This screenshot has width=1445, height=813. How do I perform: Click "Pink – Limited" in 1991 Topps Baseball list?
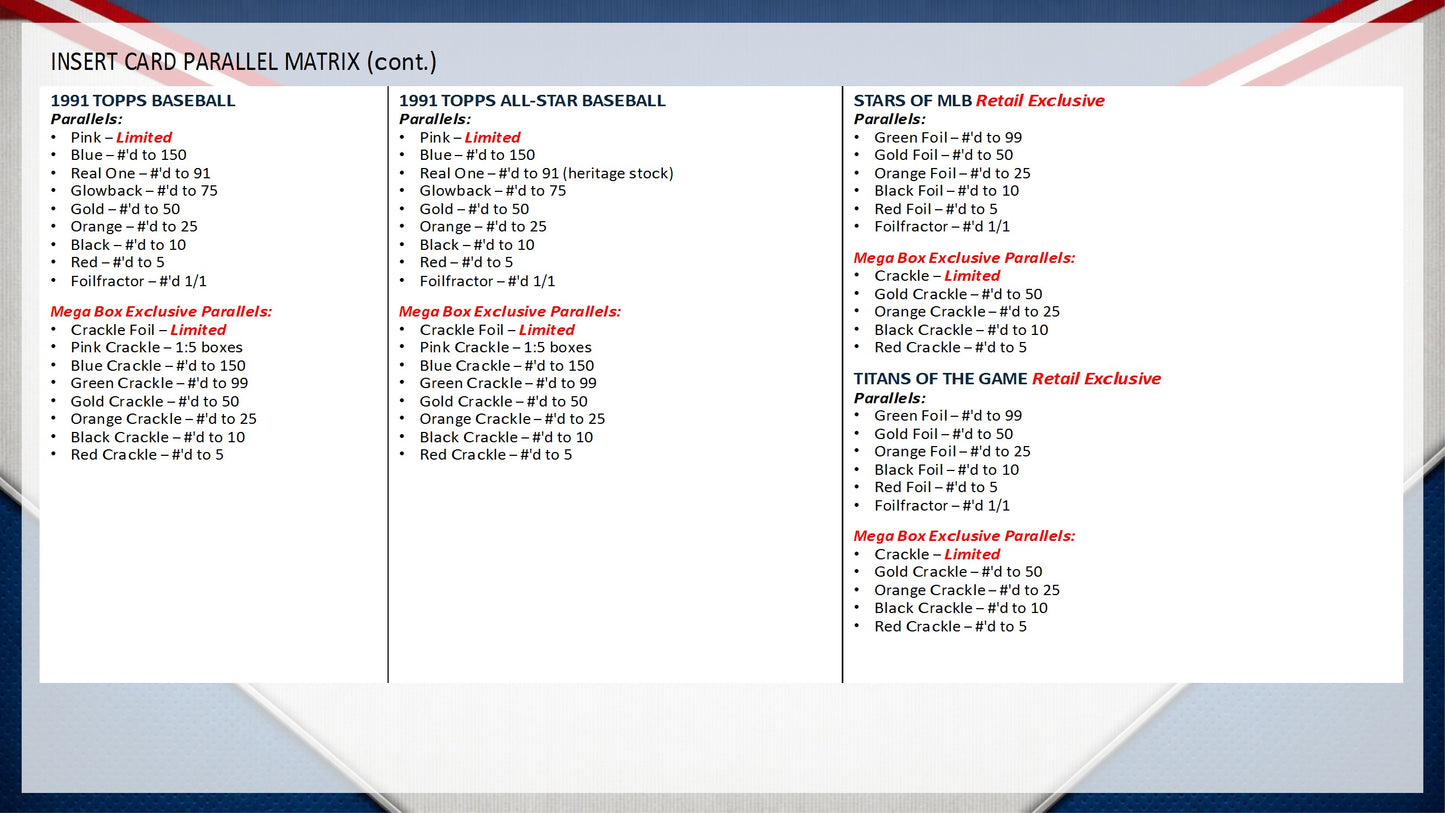pyautogui.click(x=121, y=137)
